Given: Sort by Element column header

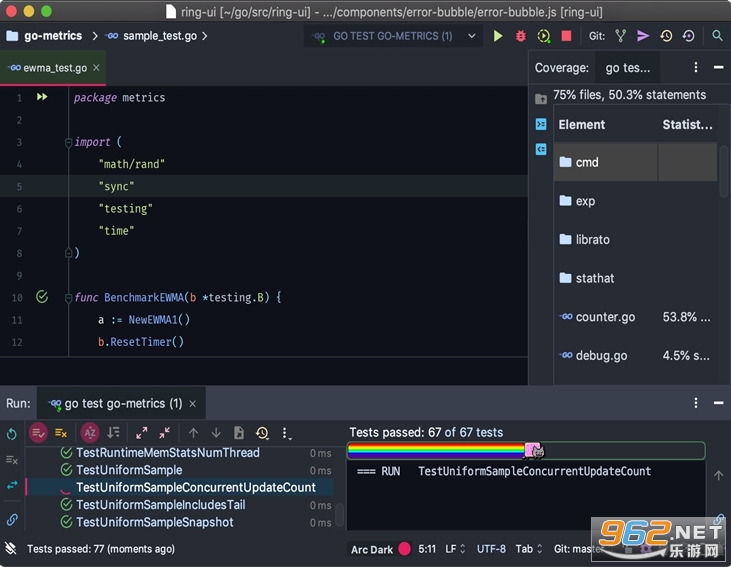Looking at the screenshot, I should 581,124.
